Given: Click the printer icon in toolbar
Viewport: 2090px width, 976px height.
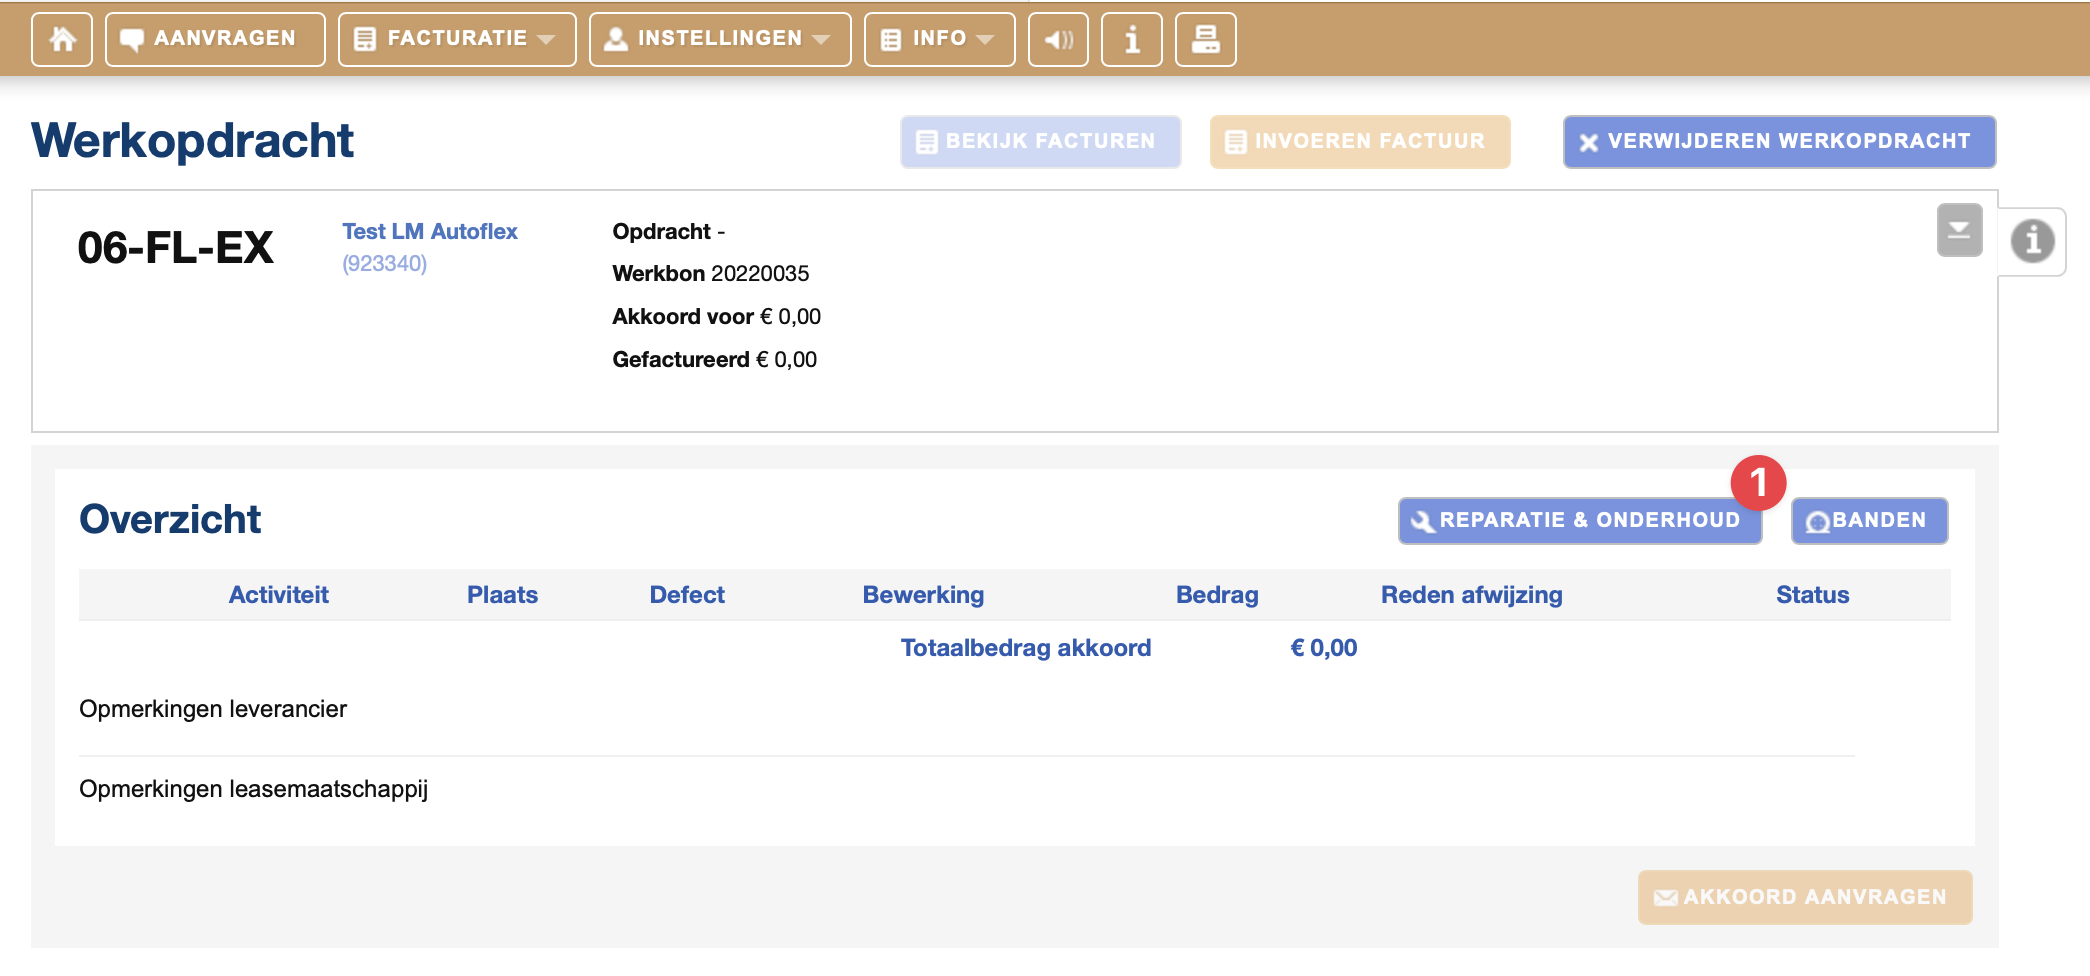Looking at the screenshot, I should tap(1205, 40).
